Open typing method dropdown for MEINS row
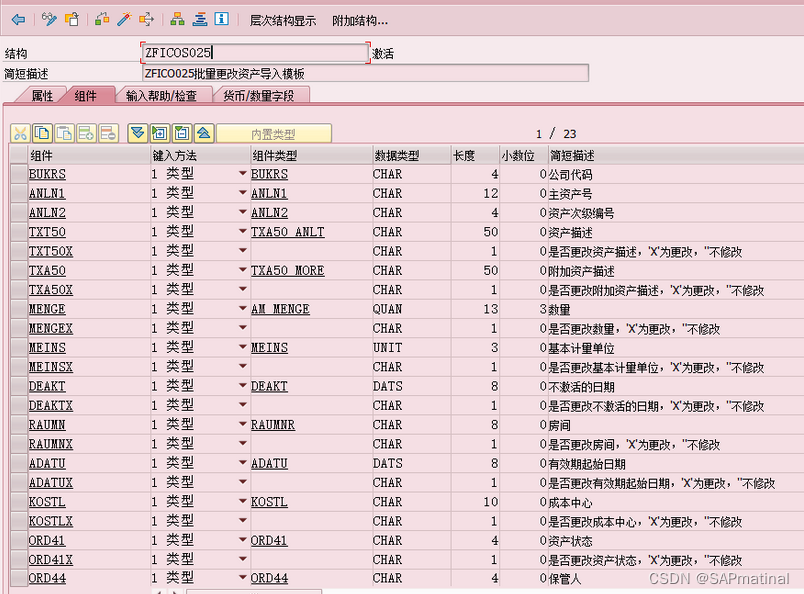 pos(243,347)
